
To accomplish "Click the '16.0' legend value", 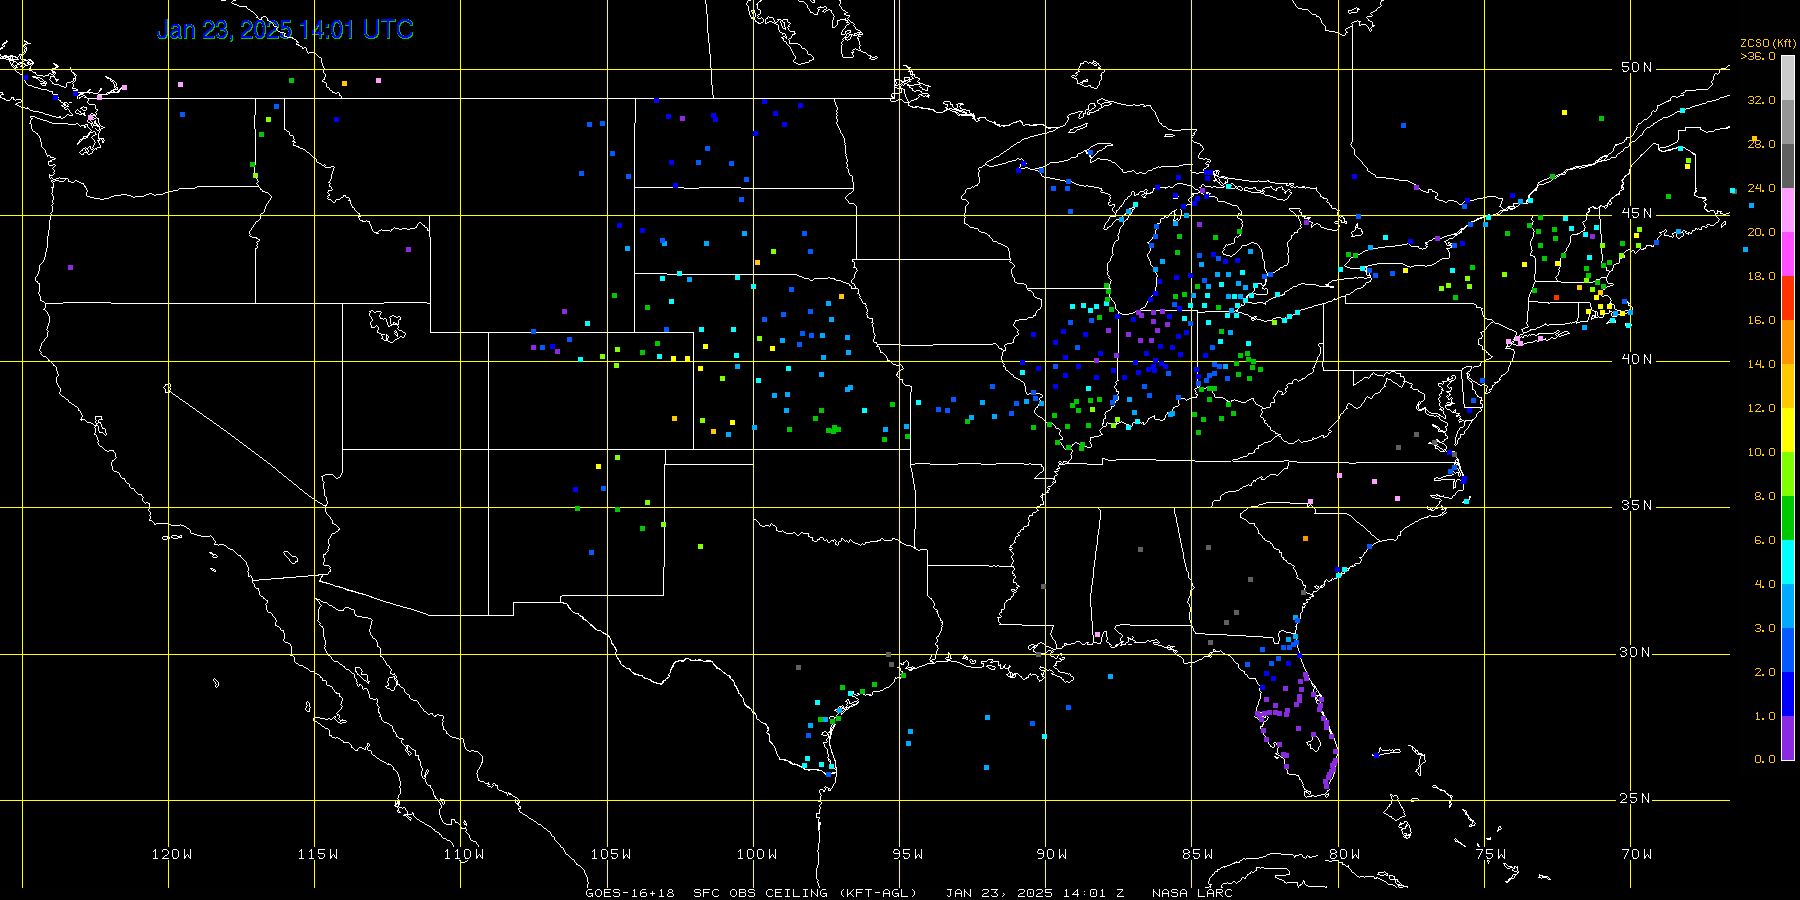I will (x=1761, y=320).
